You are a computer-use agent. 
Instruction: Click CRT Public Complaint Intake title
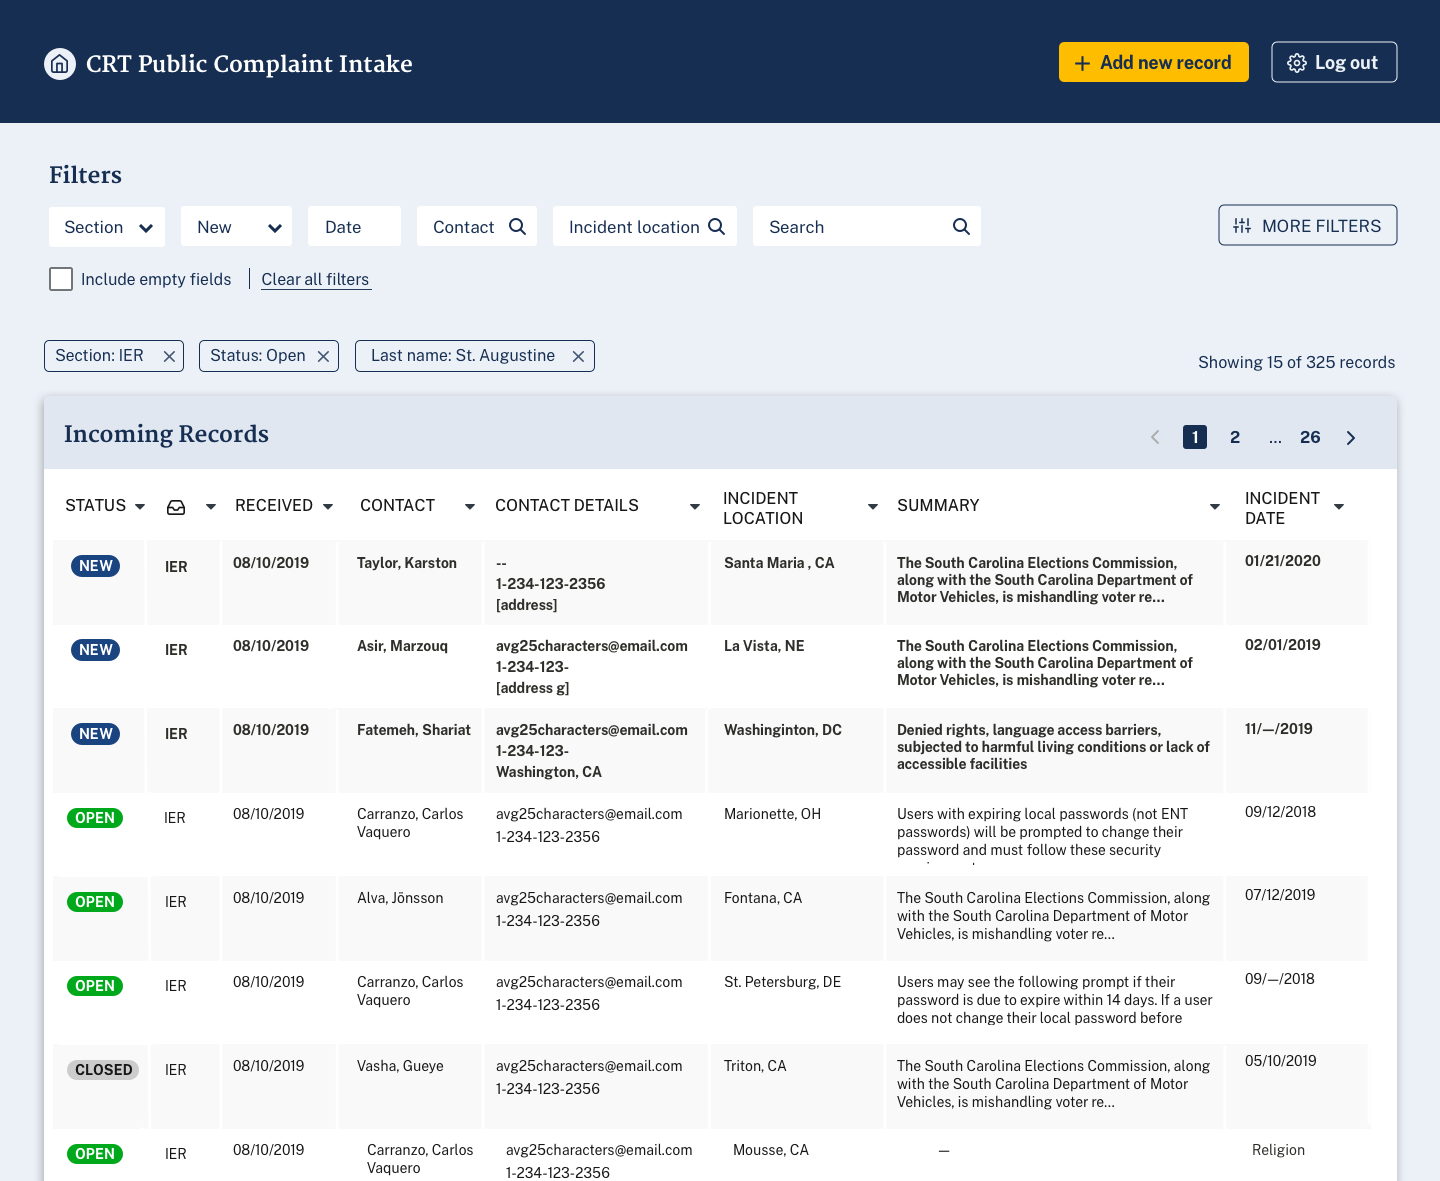pos(249,64)
